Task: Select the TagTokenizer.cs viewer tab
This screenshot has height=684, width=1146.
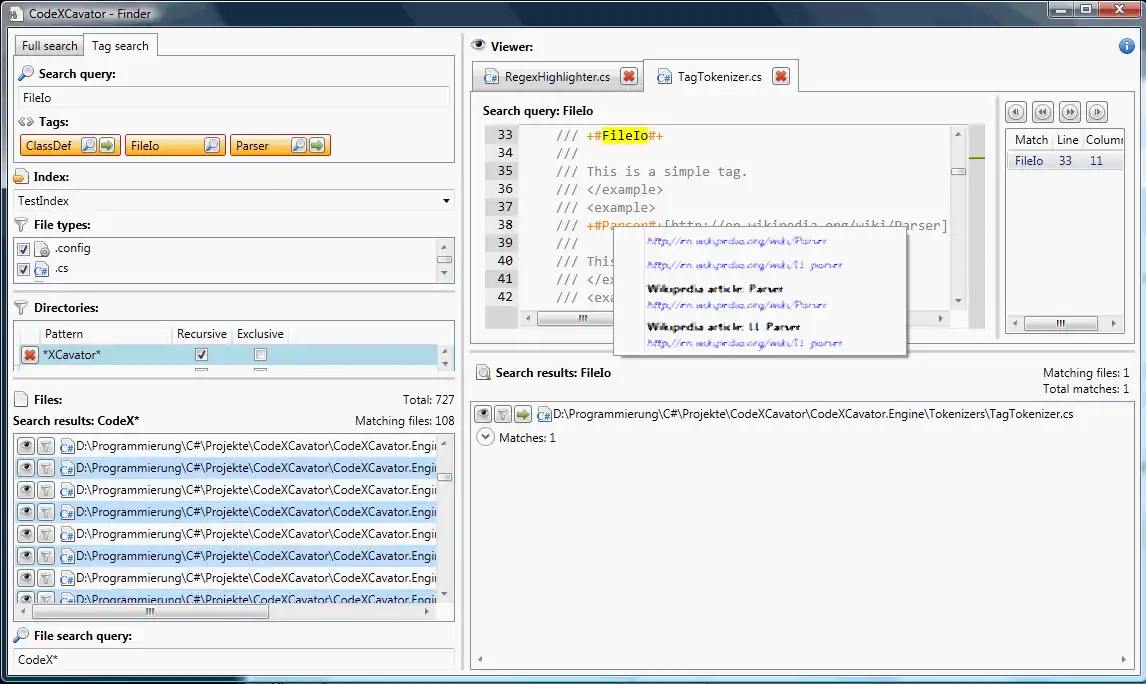Action: coord(719,76)
